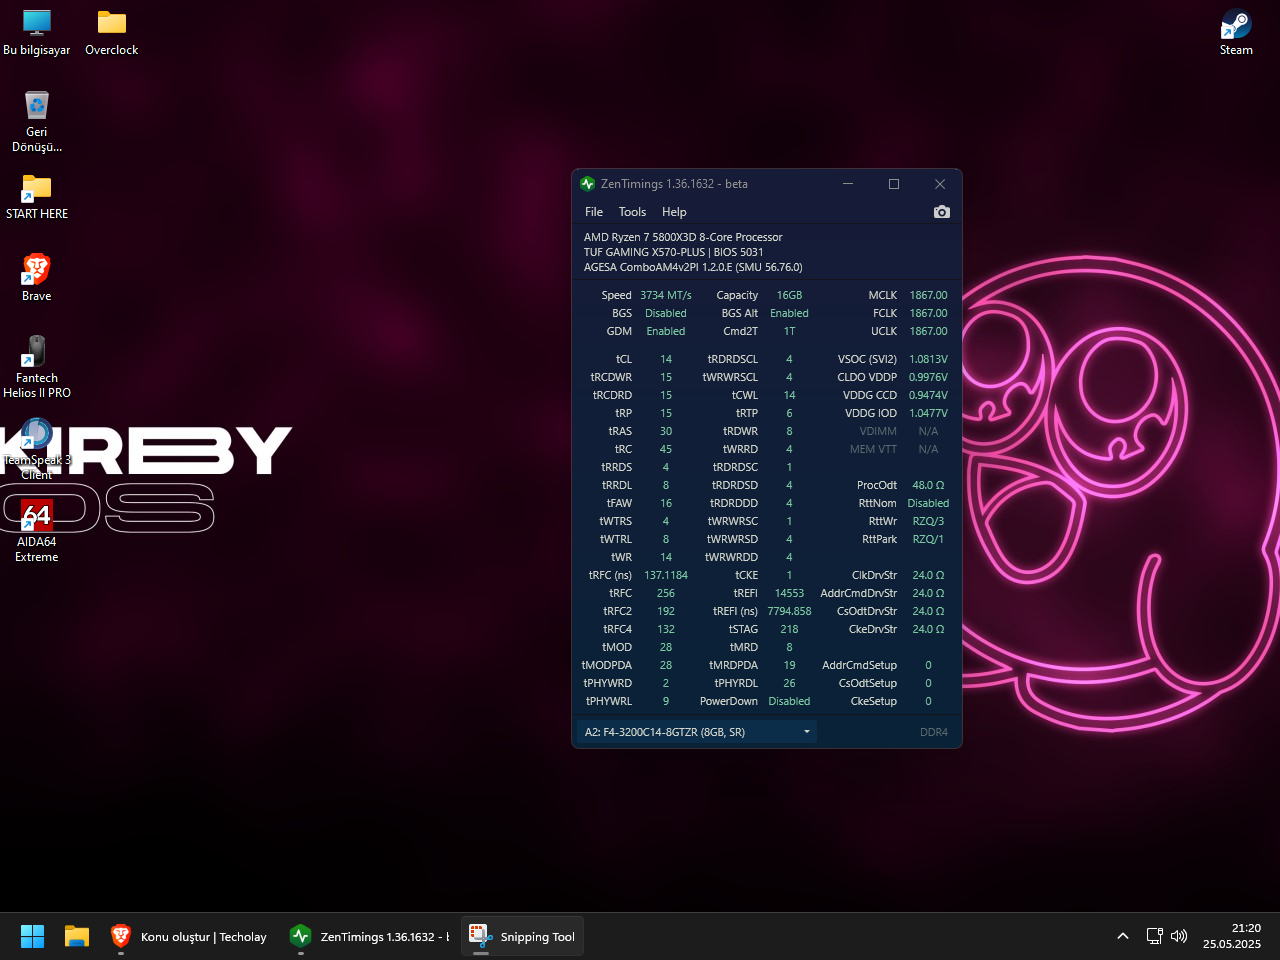Select the START HERE folder shortcut
This screenshot has height=960, width=1280.
(x=37, y=197)
